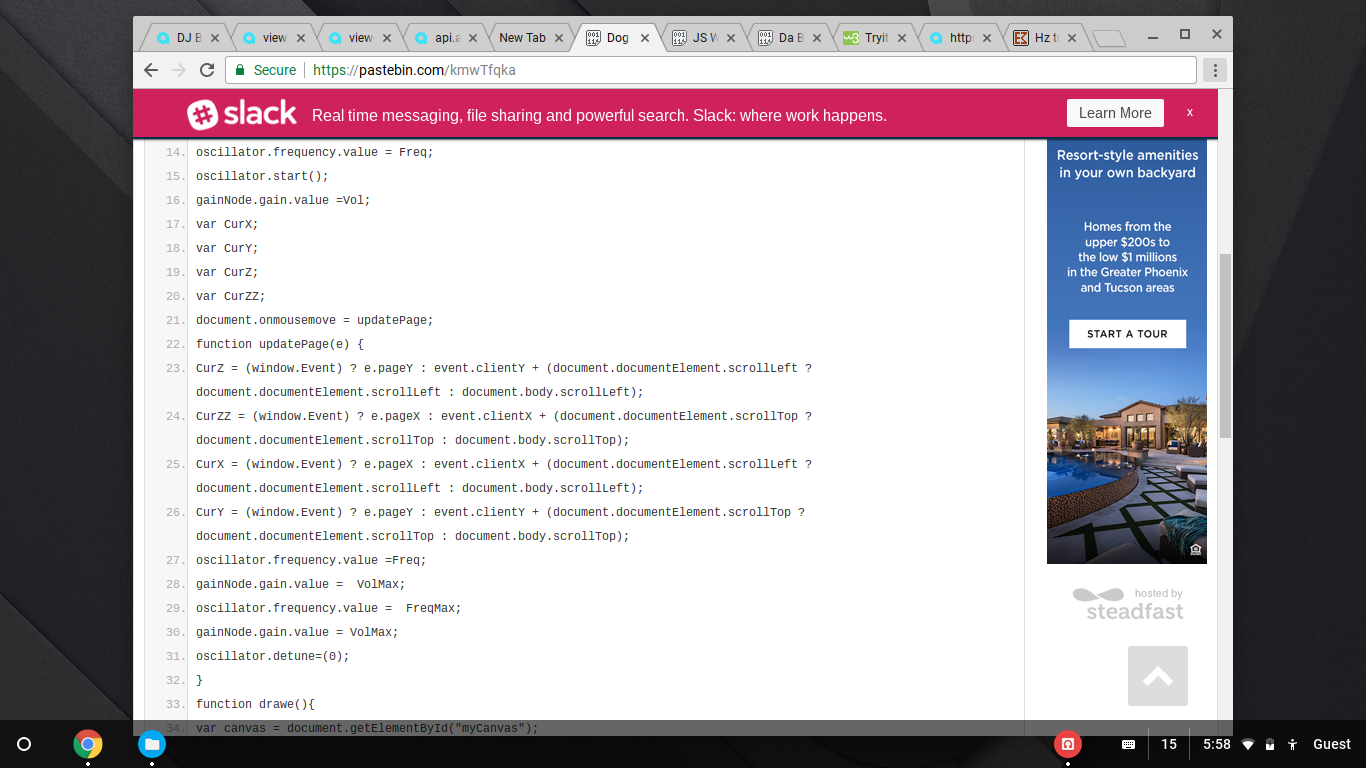The image size is (1366, 768).
Task: Switch to the Hz to tab
Action: point(1047,38)
